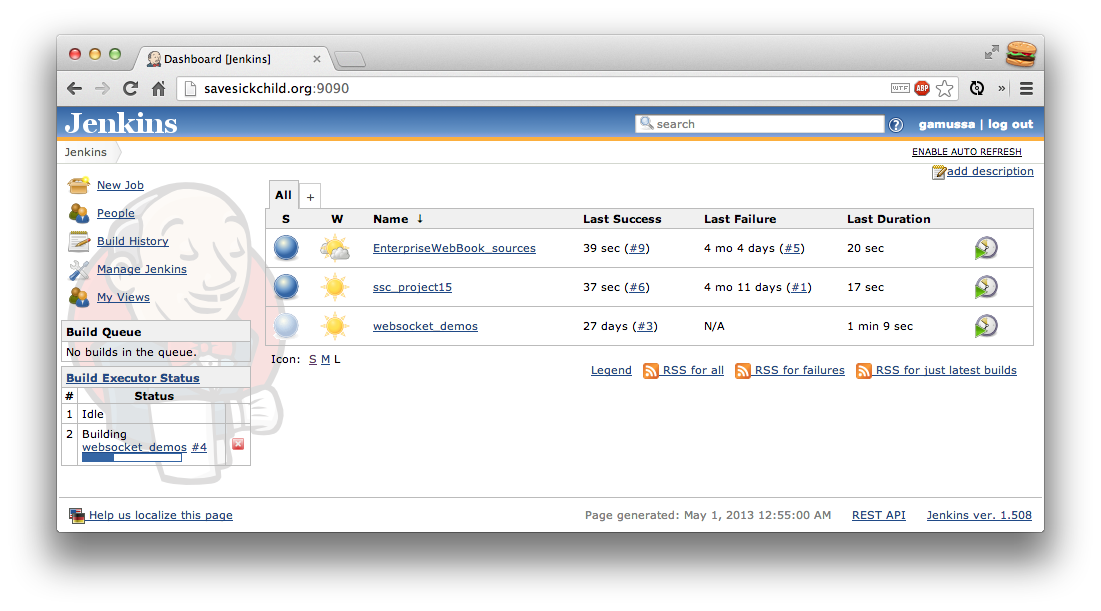The width and height of the screenshot is (1101, 611).
Task: Click the New Job icon in sidebar
Action: (x=79, y=186)
